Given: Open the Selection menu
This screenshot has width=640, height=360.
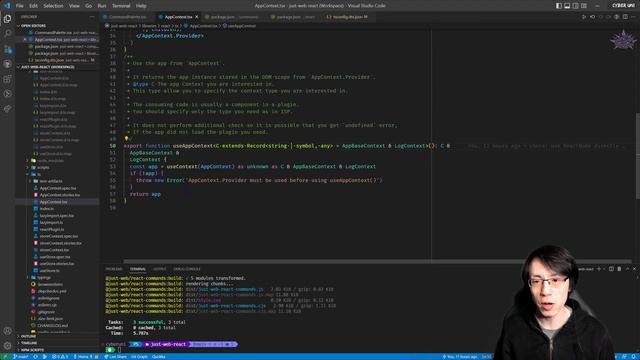Looking at the screenshot, I should click(x=53, y=6).
